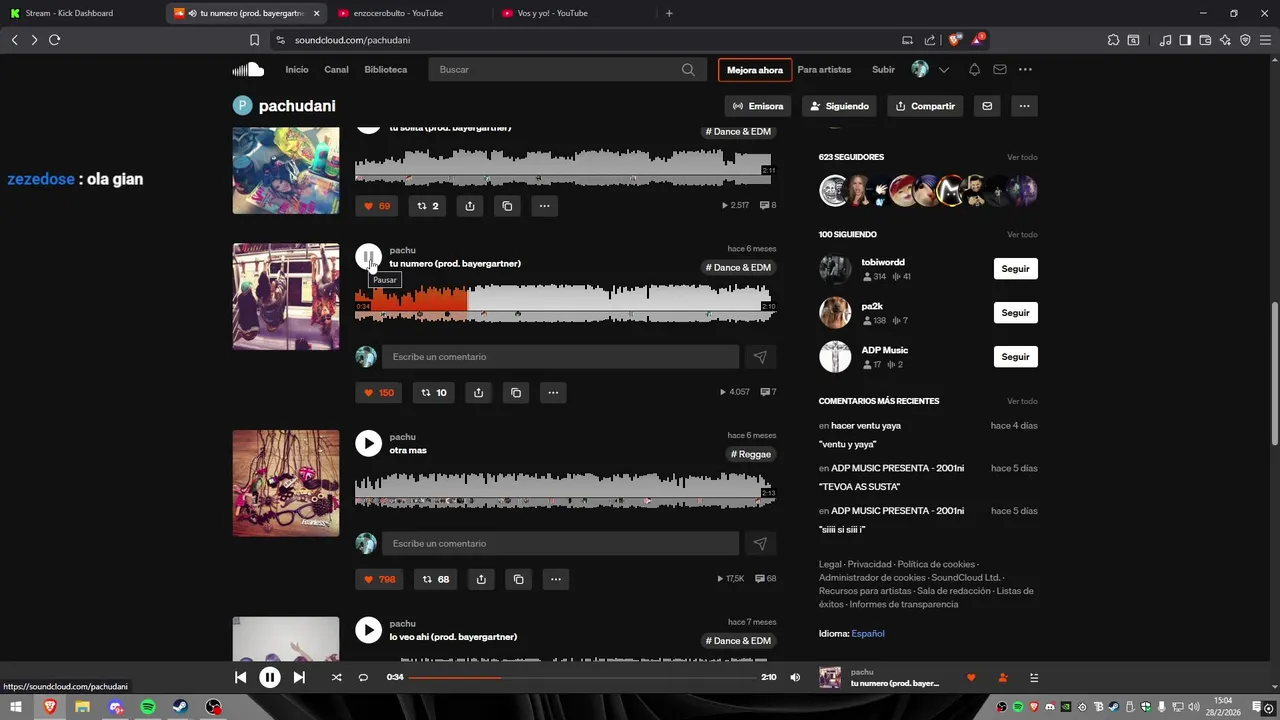
Task: Seek within otra mas waveform
Action: (x=565, y=490)
